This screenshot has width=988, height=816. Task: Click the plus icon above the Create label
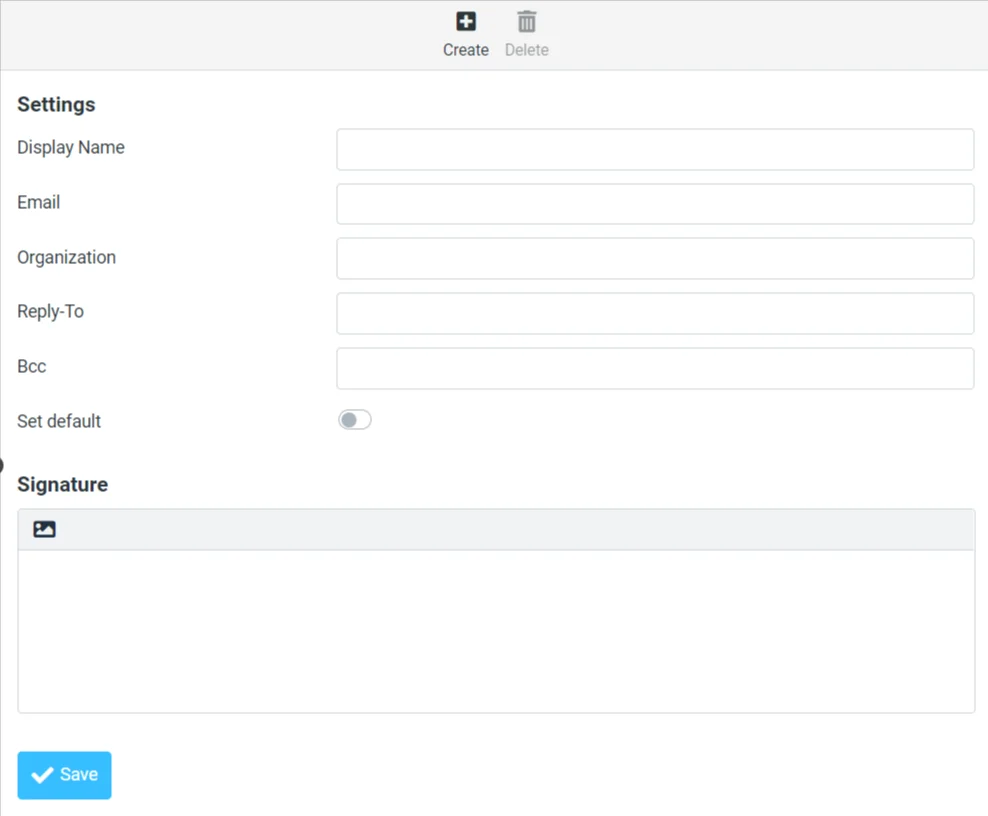pyautogui.click(x=465, y=21)
